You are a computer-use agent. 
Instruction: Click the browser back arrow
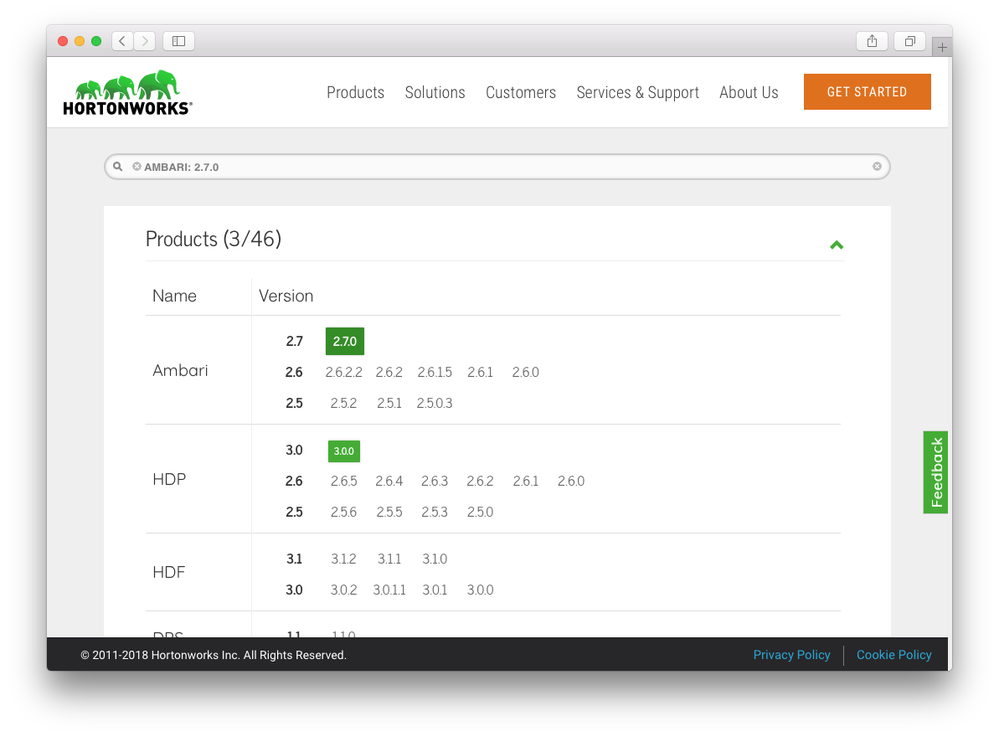121,40
